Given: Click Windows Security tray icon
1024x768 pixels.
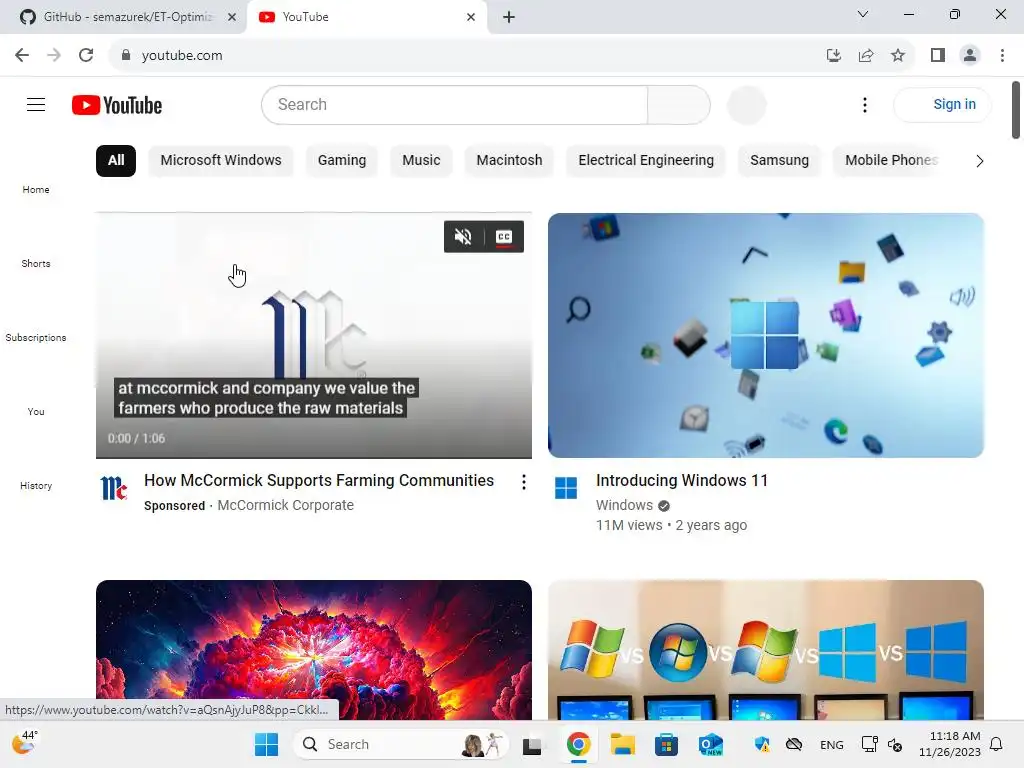Looking at the screenshot, I should pyautogui.click(x=761, y=744).
